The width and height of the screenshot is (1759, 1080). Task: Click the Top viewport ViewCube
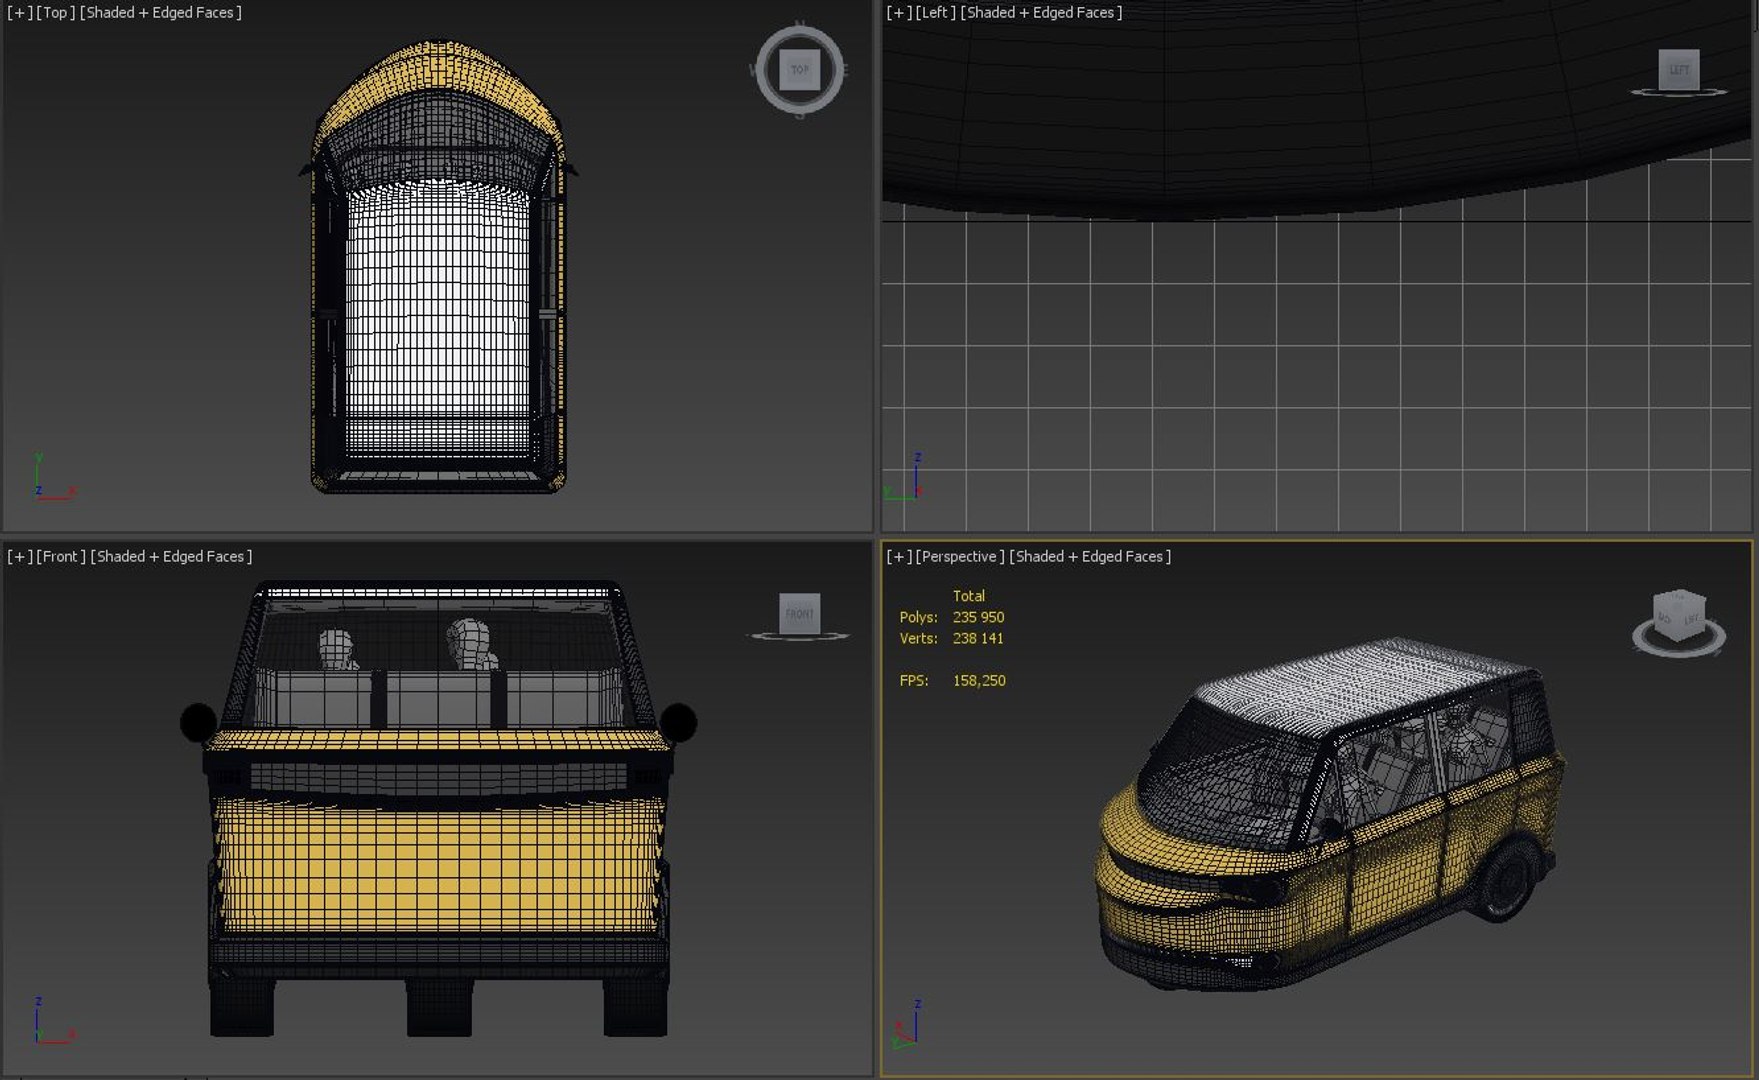(799, 70)
